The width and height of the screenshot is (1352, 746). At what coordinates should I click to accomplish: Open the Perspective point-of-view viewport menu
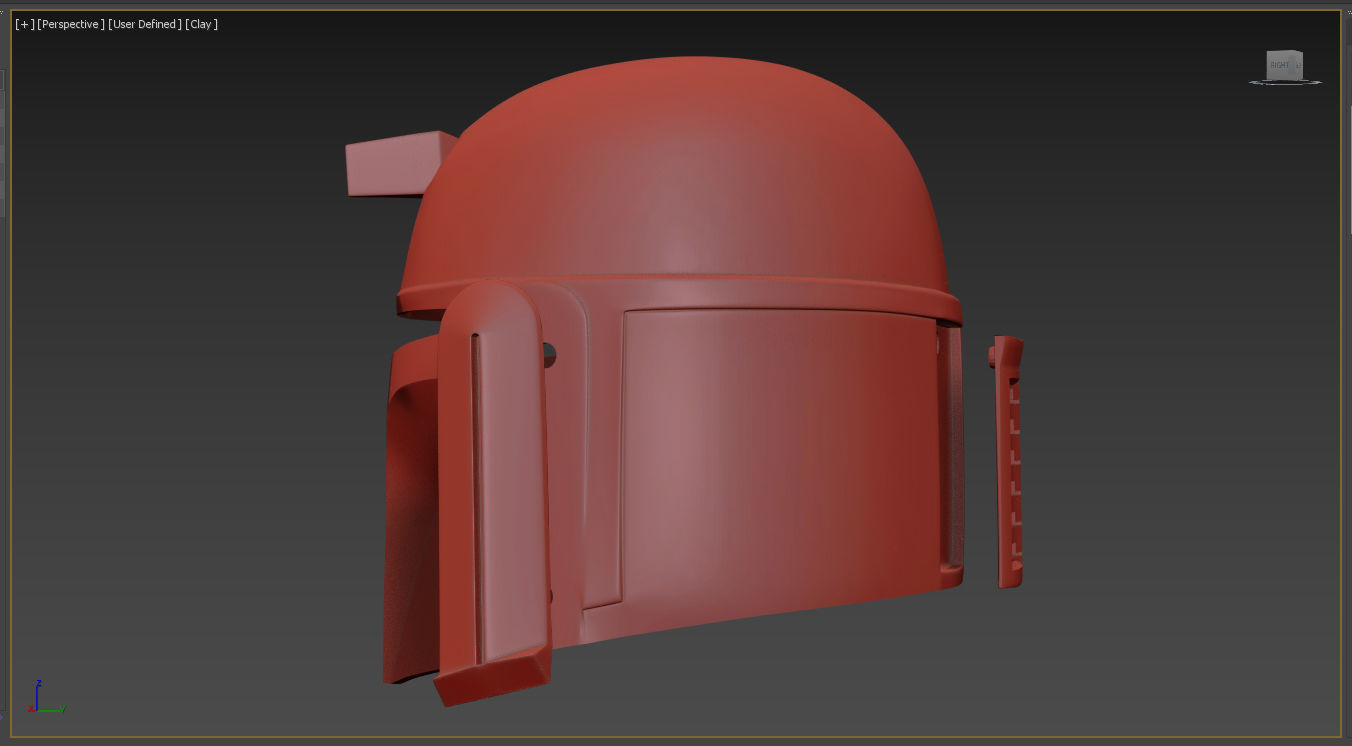click(x=71, y=24)
